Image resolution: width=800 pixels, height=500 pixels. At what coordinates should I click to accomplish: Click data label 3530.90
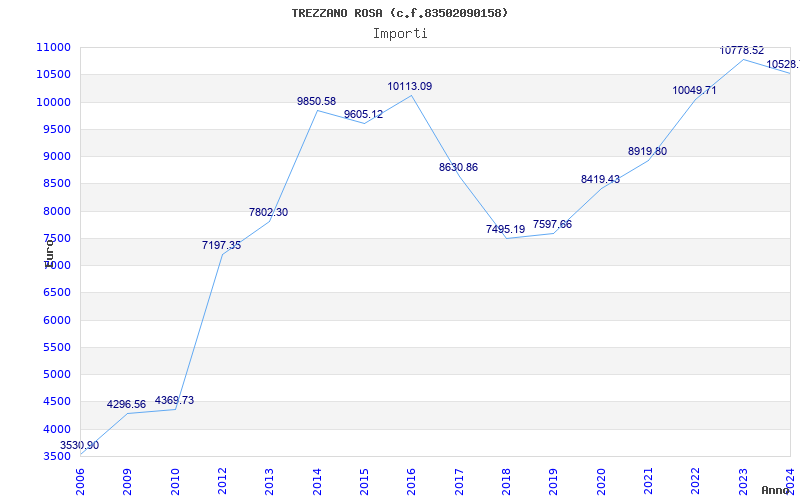click(x=80, y=445)
